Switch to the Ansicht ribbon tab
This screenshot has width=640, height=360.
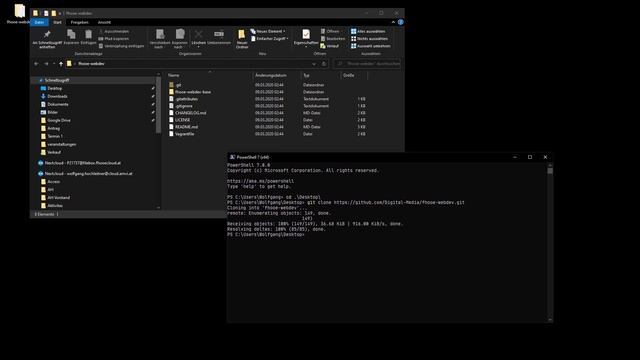pyautogui.click(x=104, y=22)
